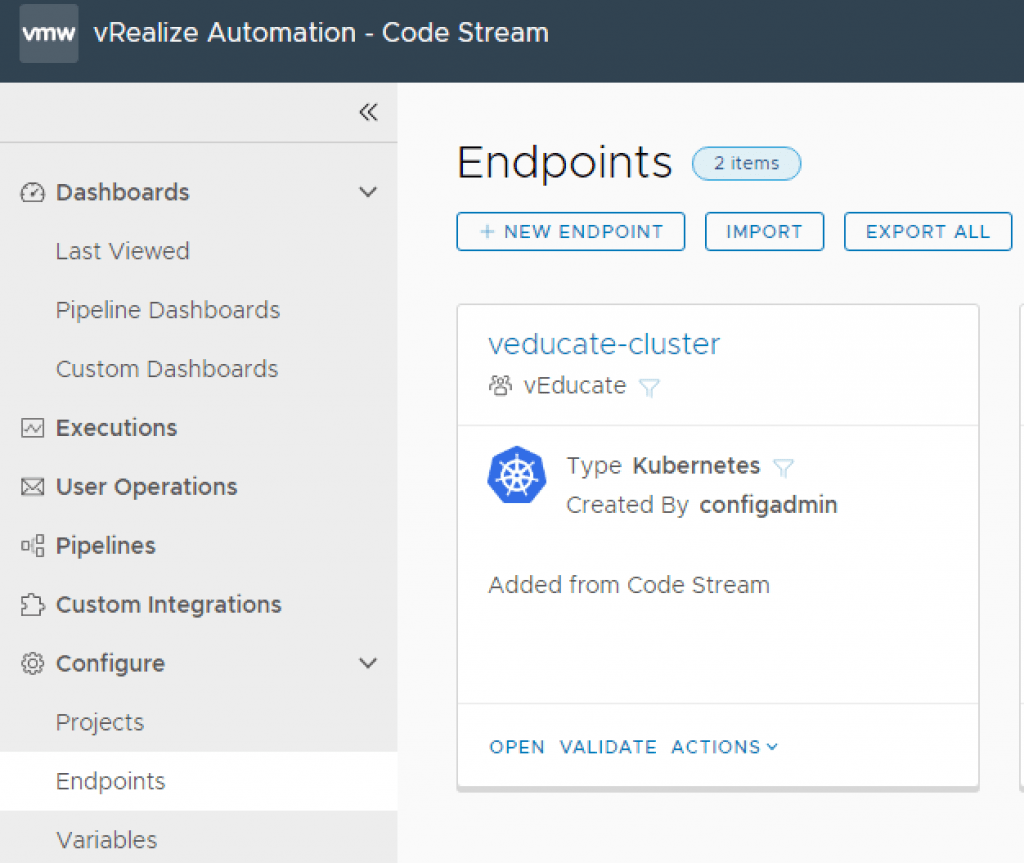Click the Pipelines icon
The width and height of the screenshot is (1024, 863).
[x=32, y=546]
